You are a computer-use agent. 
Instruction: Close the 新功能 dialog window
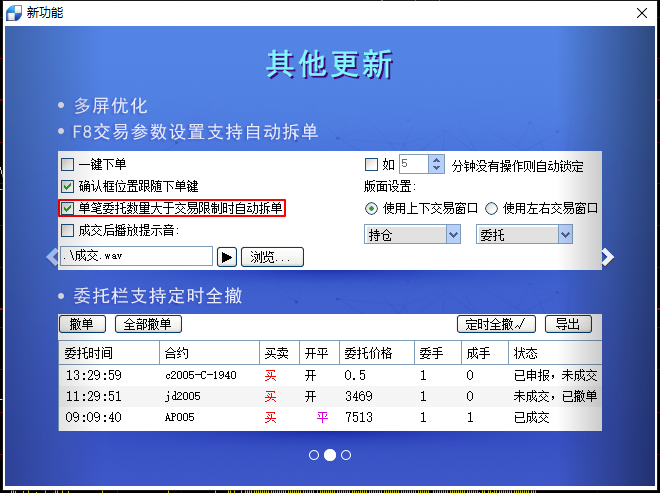[641, 12]
